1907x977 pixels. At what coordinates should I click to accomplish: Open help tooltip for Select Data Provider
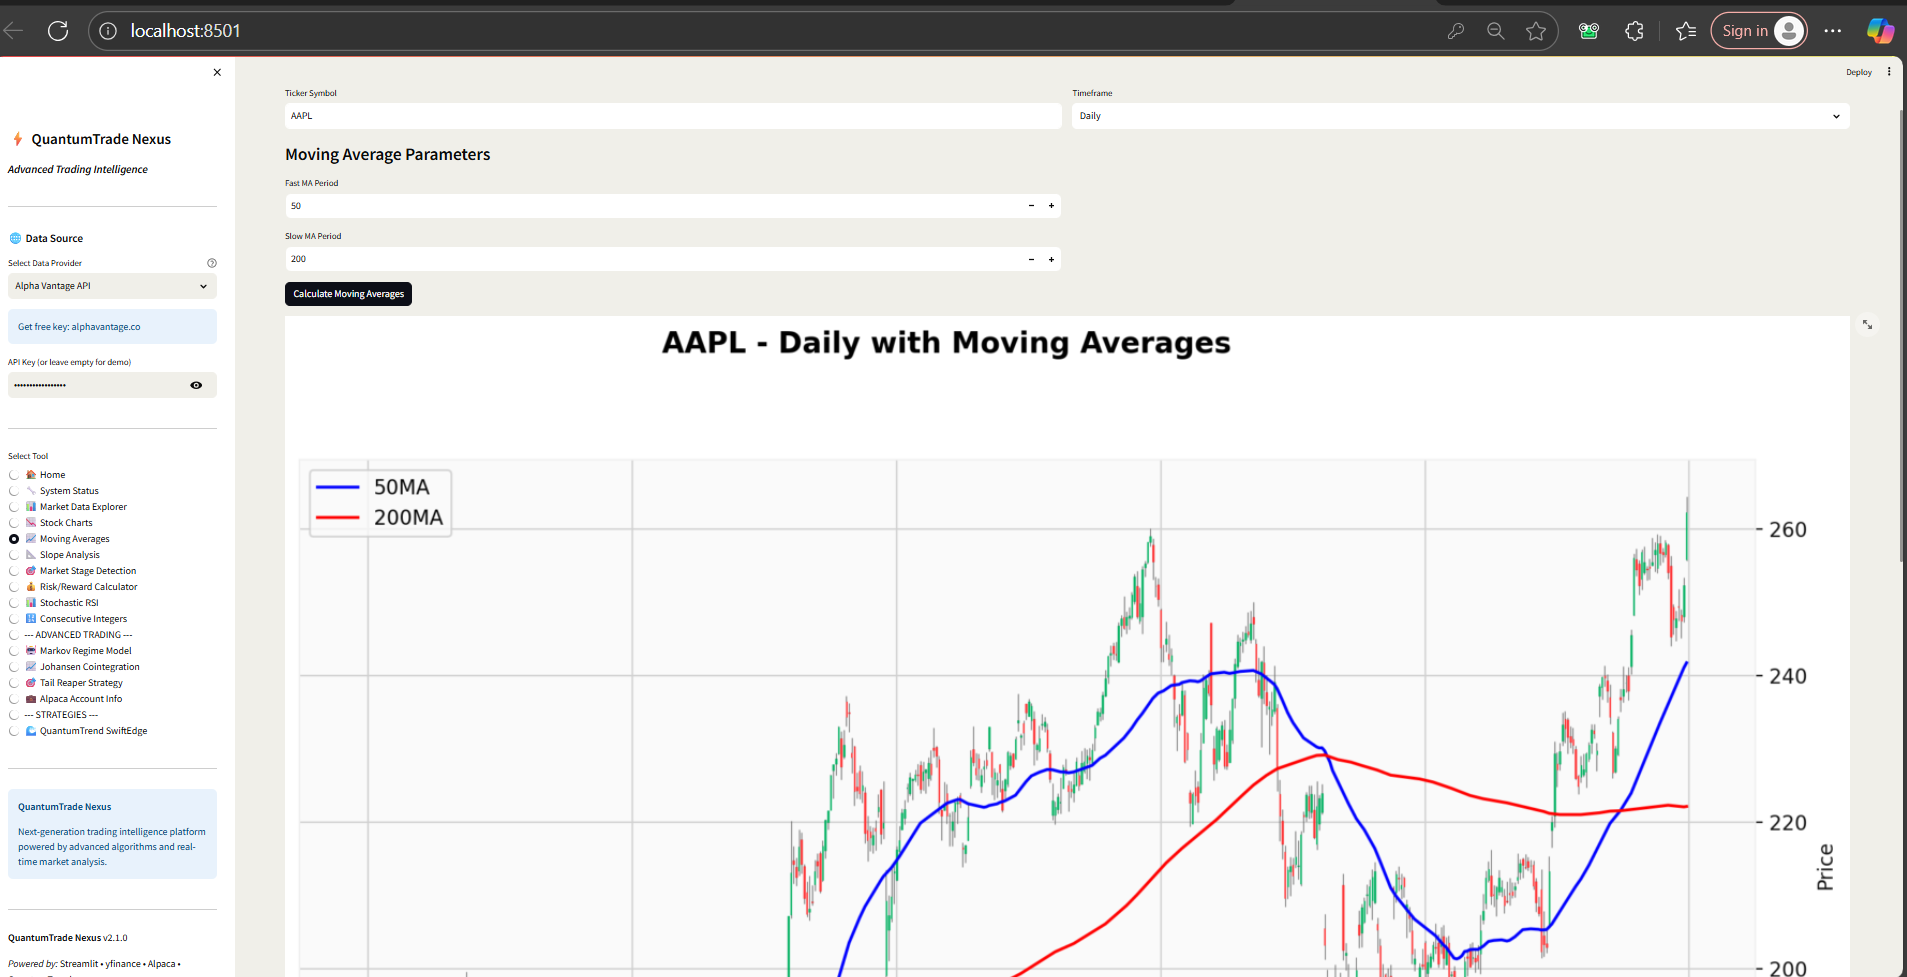pos(212,263)
